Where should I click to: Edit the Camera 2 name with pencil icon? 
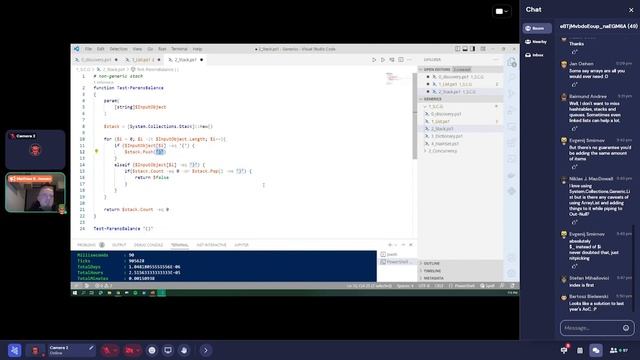coord(91,348)
